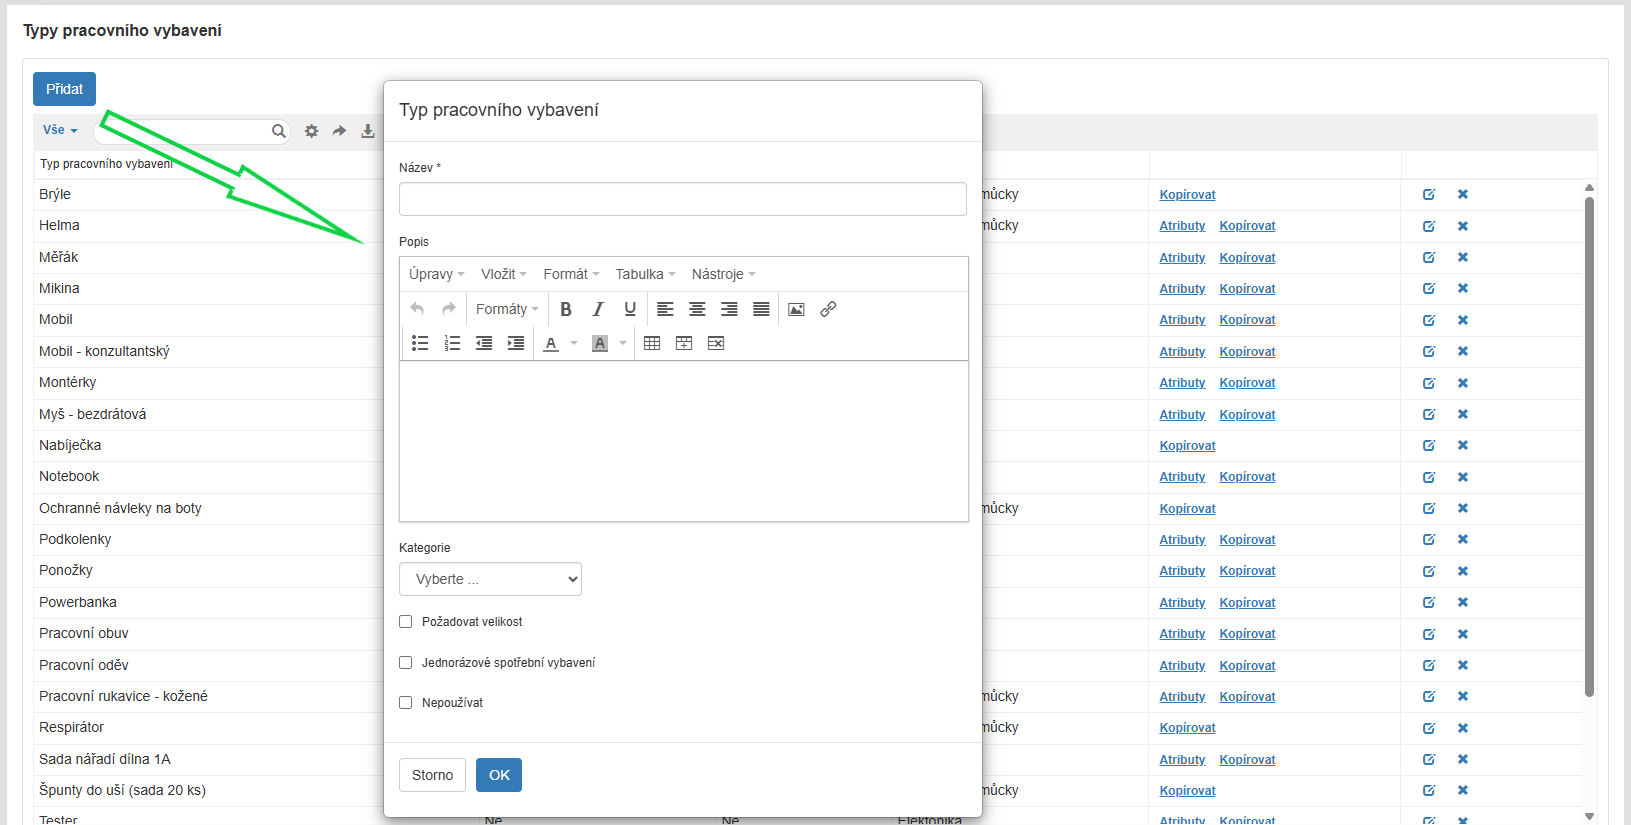Open the Tabulka editor menu
Image resolution: width=1631 pixels, height=825 pixels.
pyautogui.click(x=645, y=274)
